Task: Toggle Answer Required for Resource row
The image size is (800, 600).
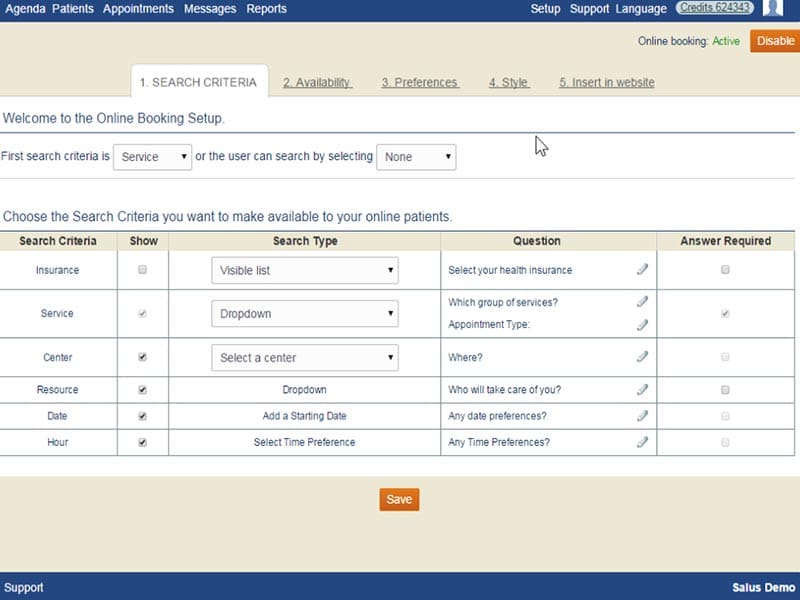Action: click(x=725, y=390)
